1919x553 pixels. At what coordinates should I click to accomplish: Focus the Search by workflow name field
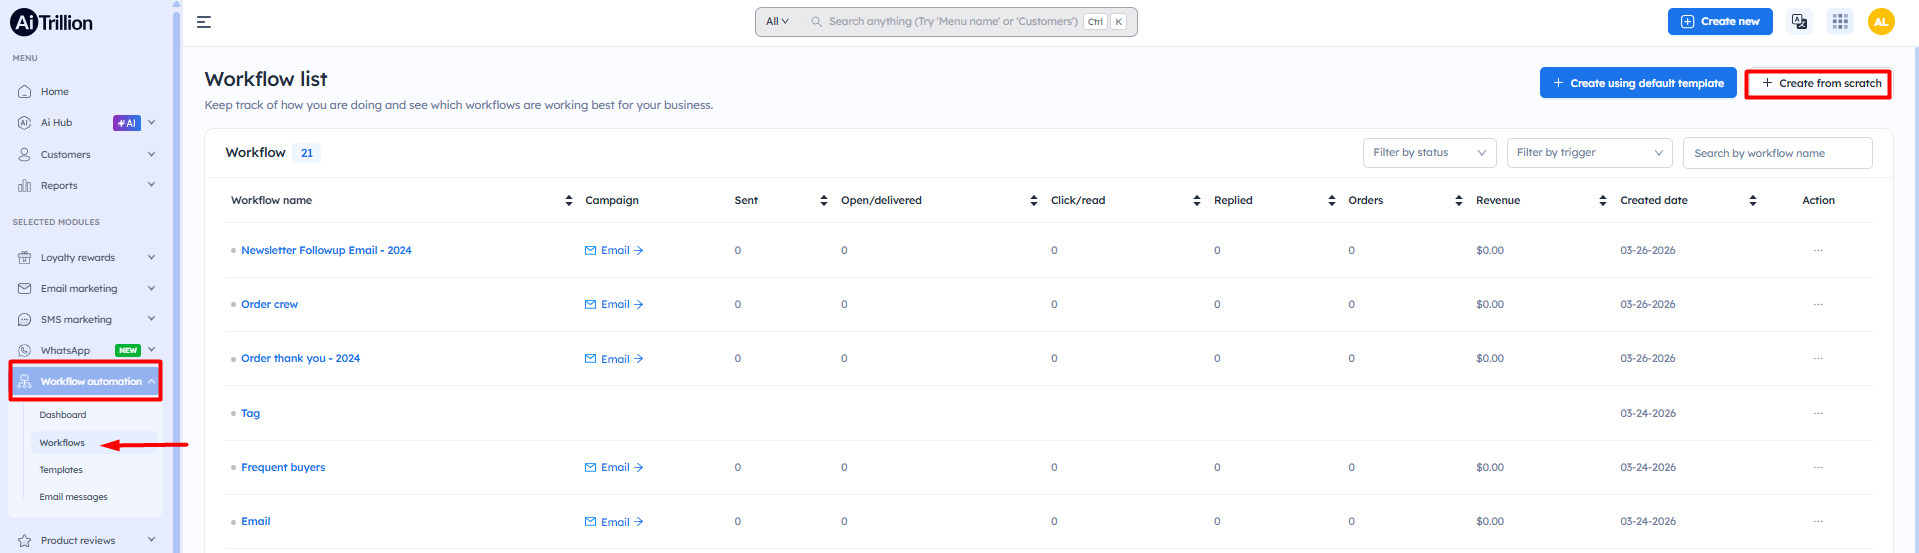click(x=1777, y=154)
